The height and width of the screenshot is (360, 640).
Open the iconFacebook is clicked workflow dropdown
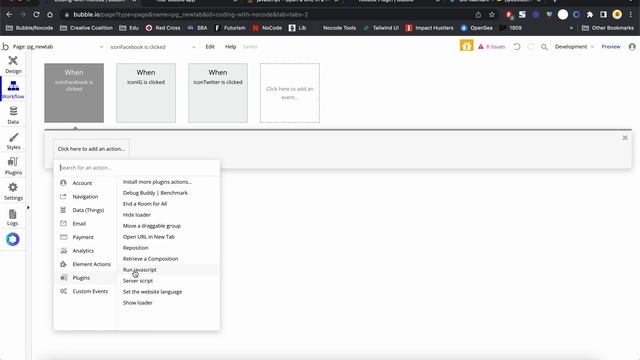[x=152, y=47]
